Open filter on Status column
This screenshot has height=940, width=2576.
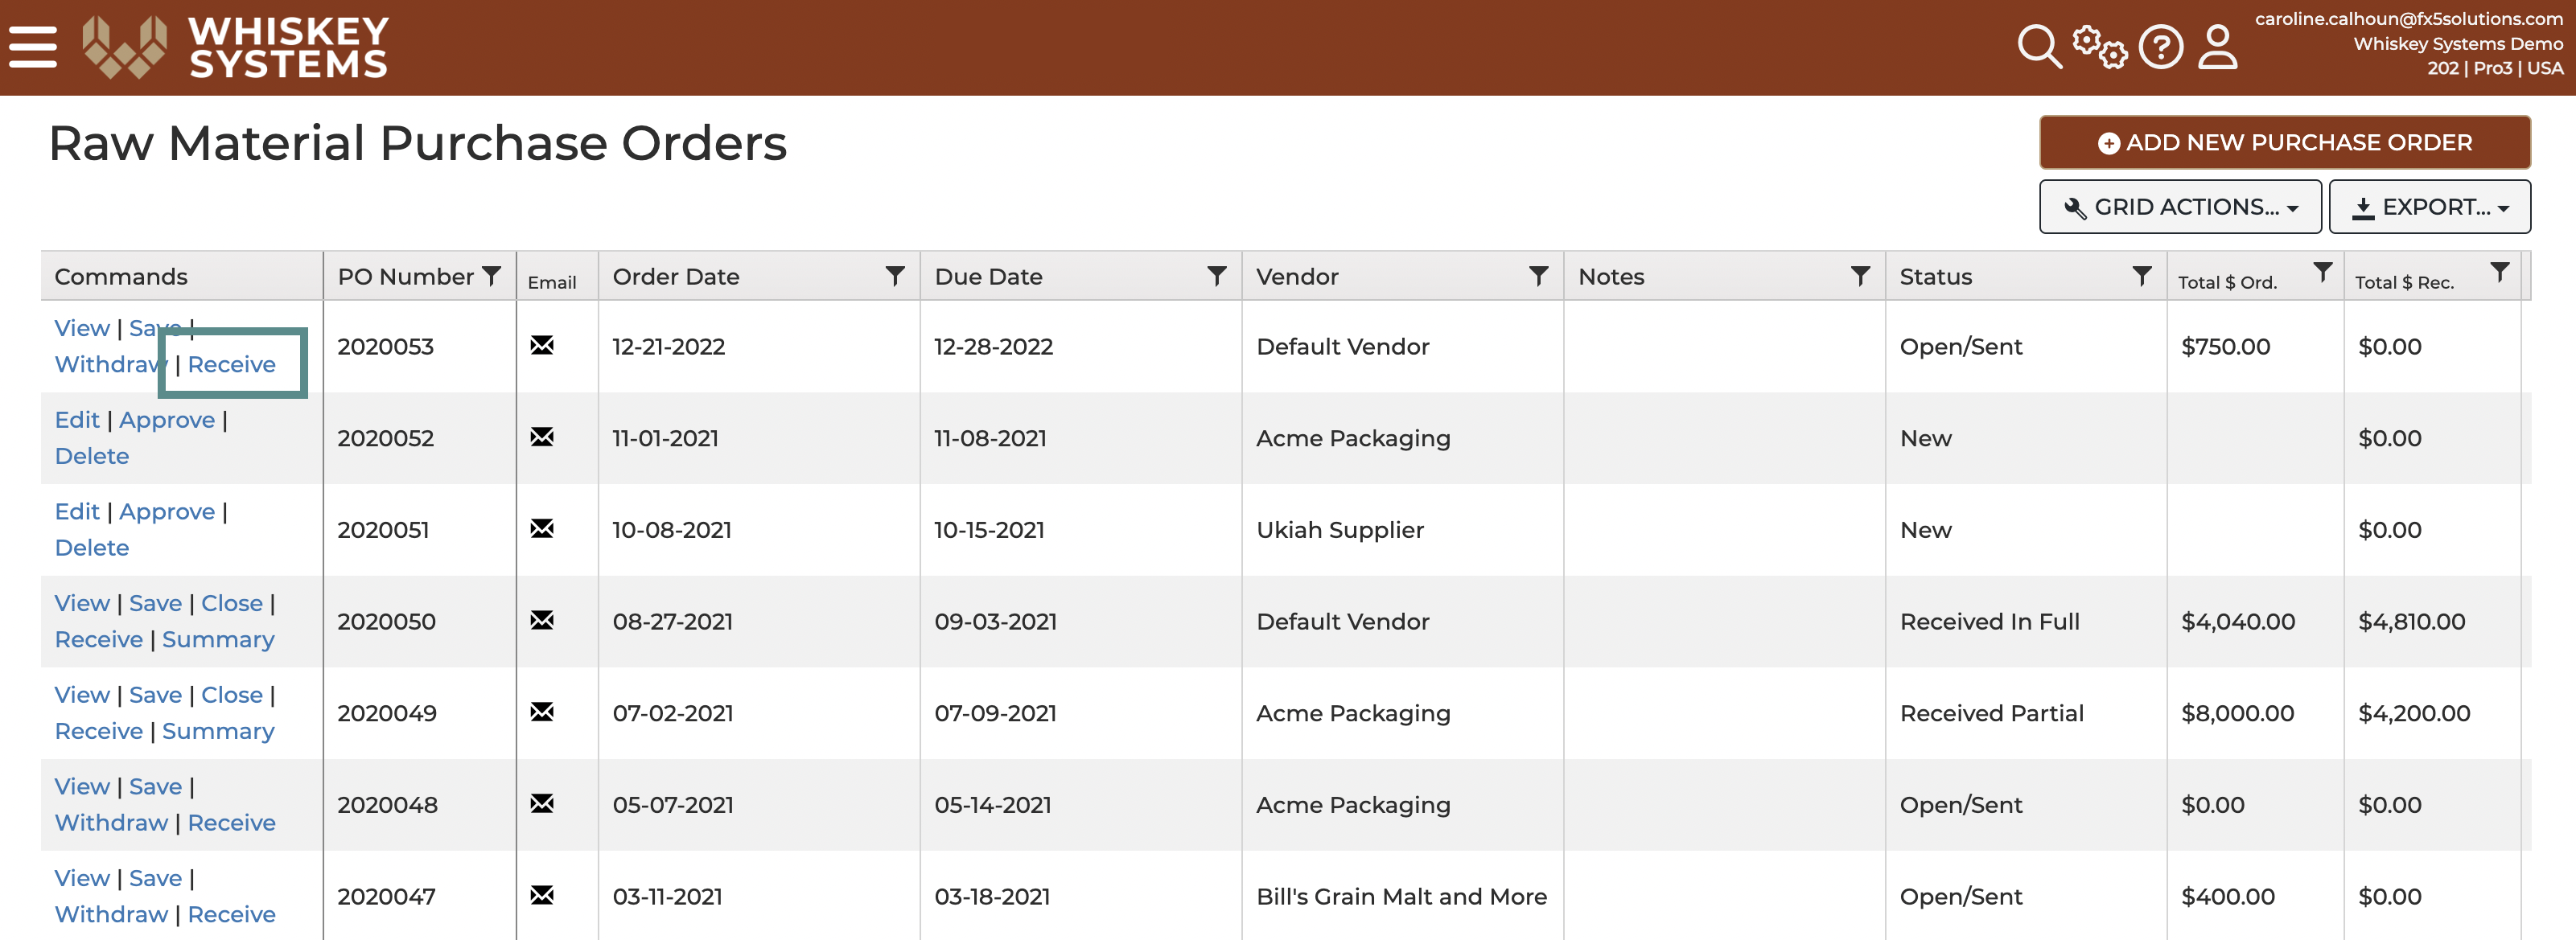point(2142,276)
